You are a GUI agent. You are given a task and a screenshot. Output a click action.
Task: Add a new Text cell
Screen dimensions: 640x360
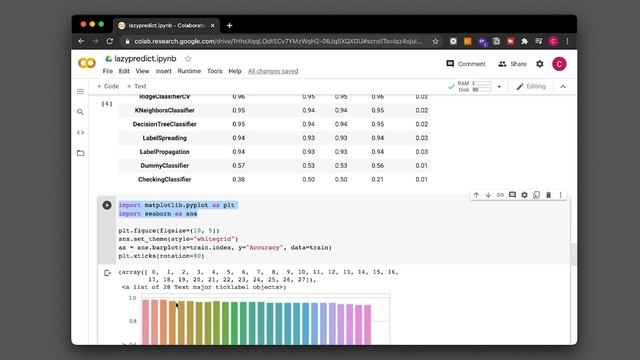136,87
